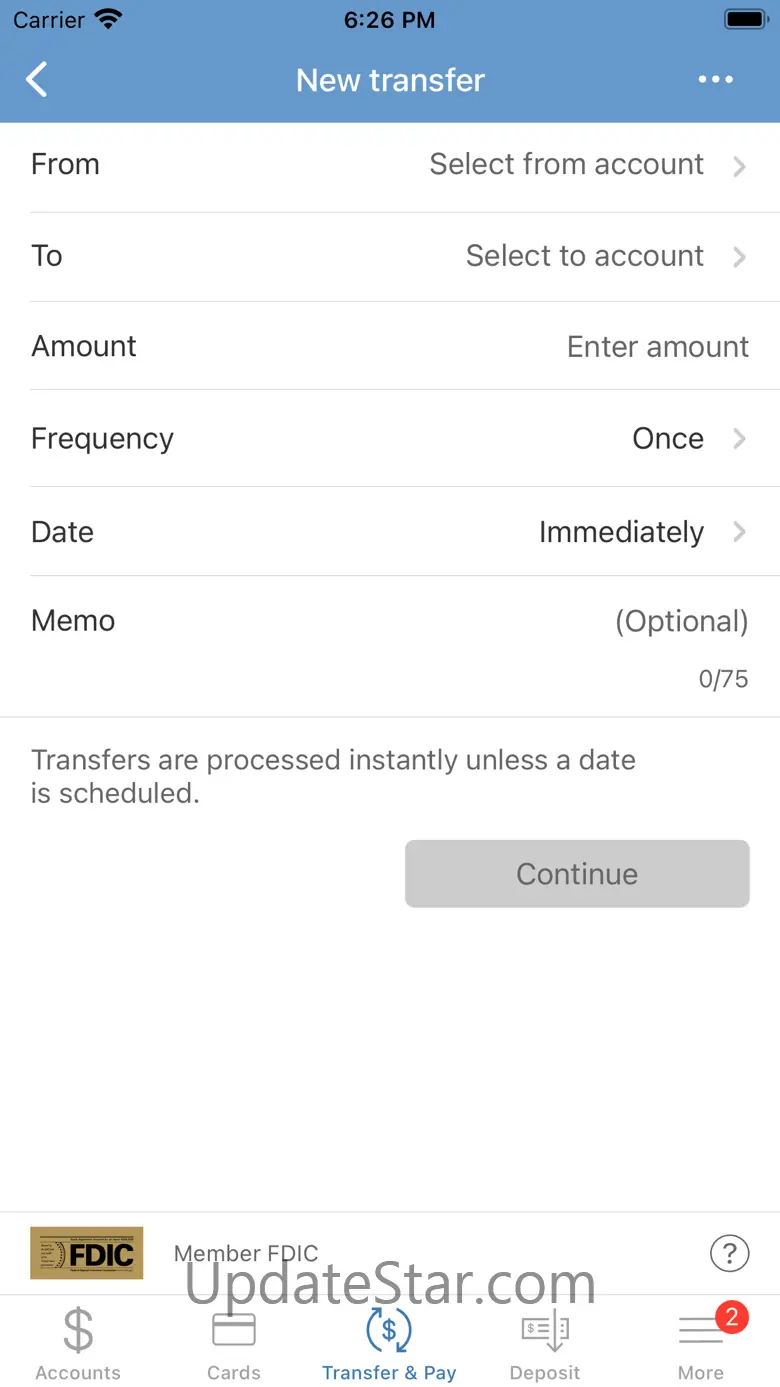
Task: Expand the Select to account chooser
Action: click(x=604, y=256)
